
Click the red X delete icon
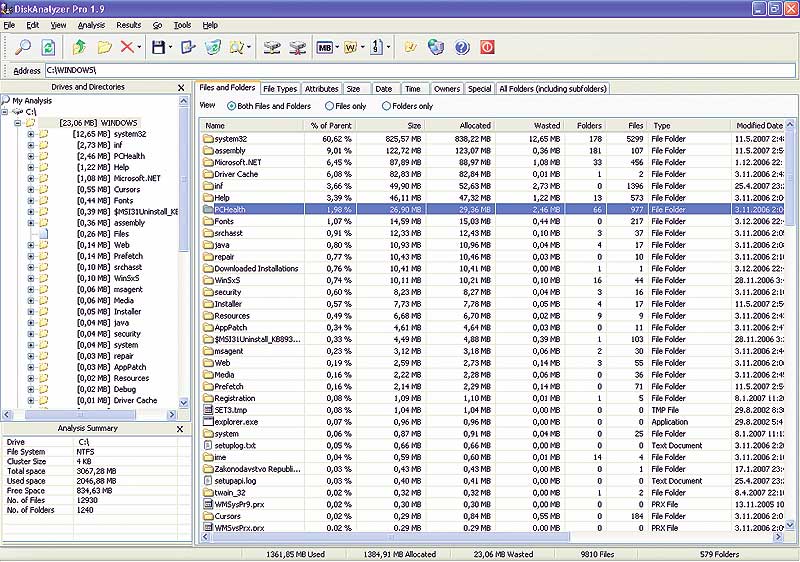[127, 47]
